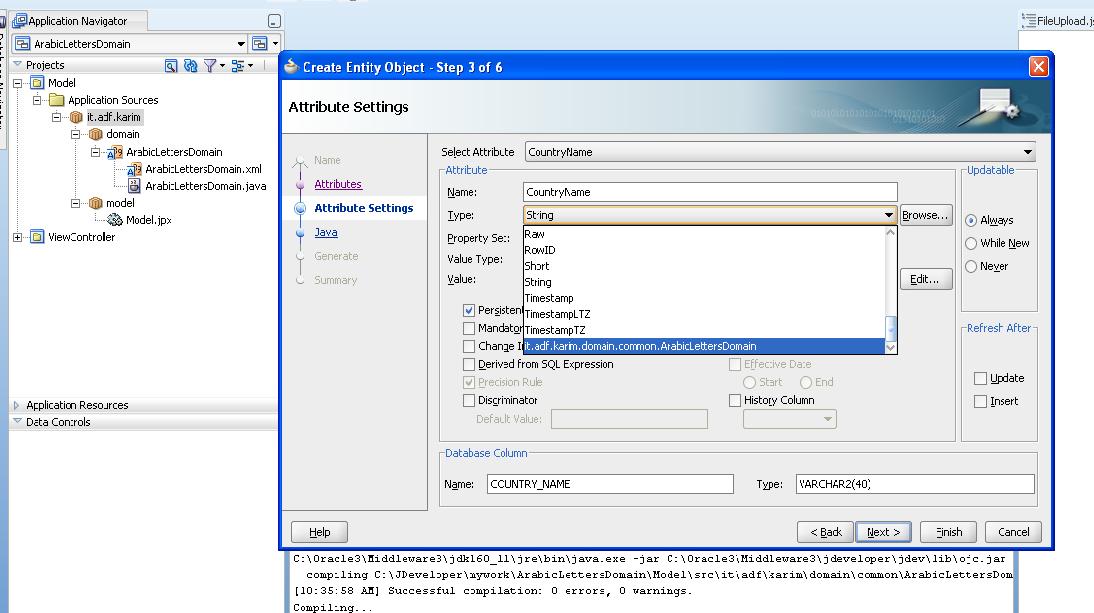
Task: Open the filter icon in Projects toolbar
Action: click(x=209, y=66)
